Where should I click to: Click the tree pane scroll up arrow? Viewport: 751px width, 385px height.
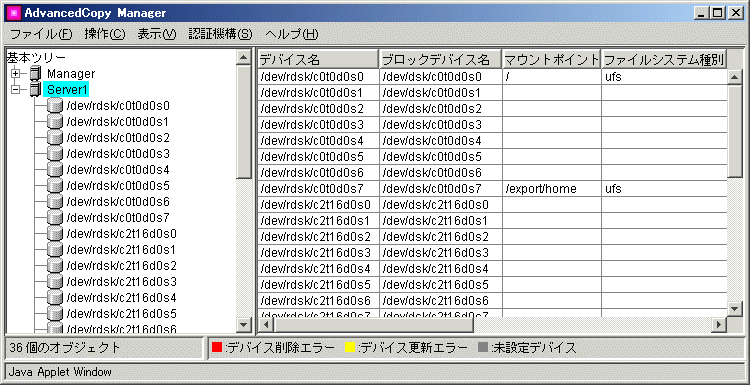244,57
